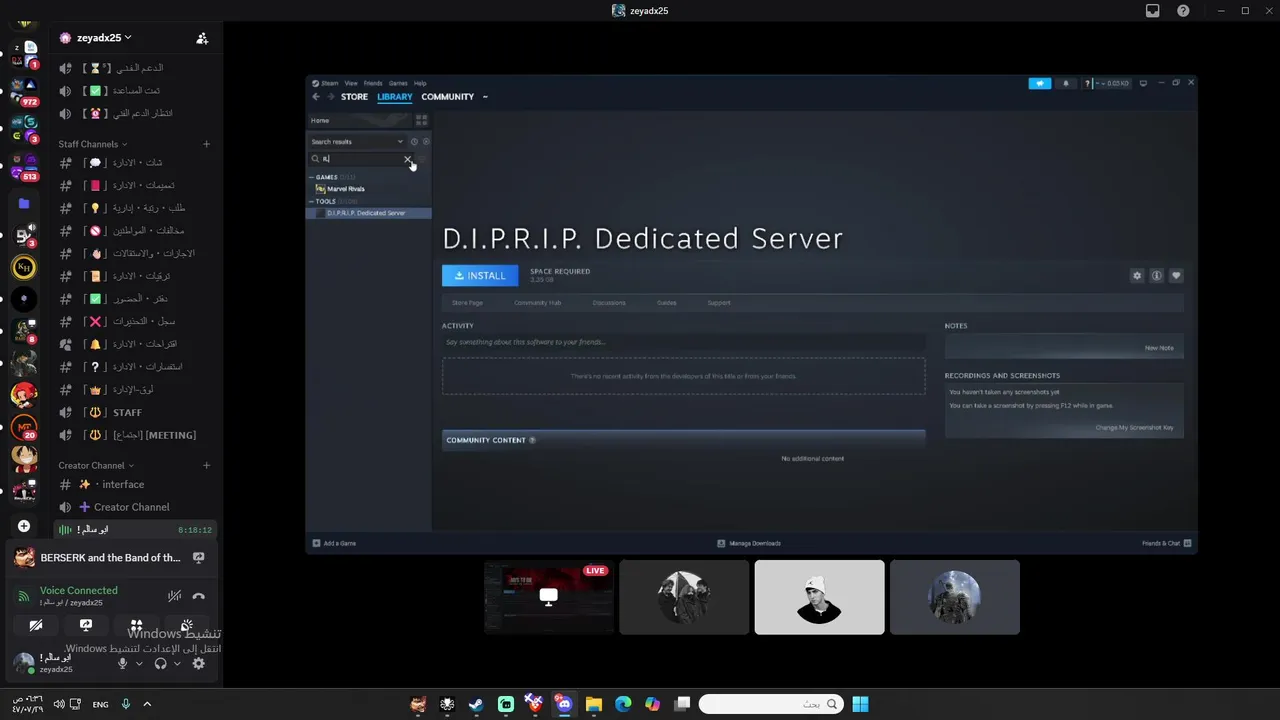This screenshot has height=720, width=1280.
Task: Open Copilot from the taskbar
Action: [652, 704]
